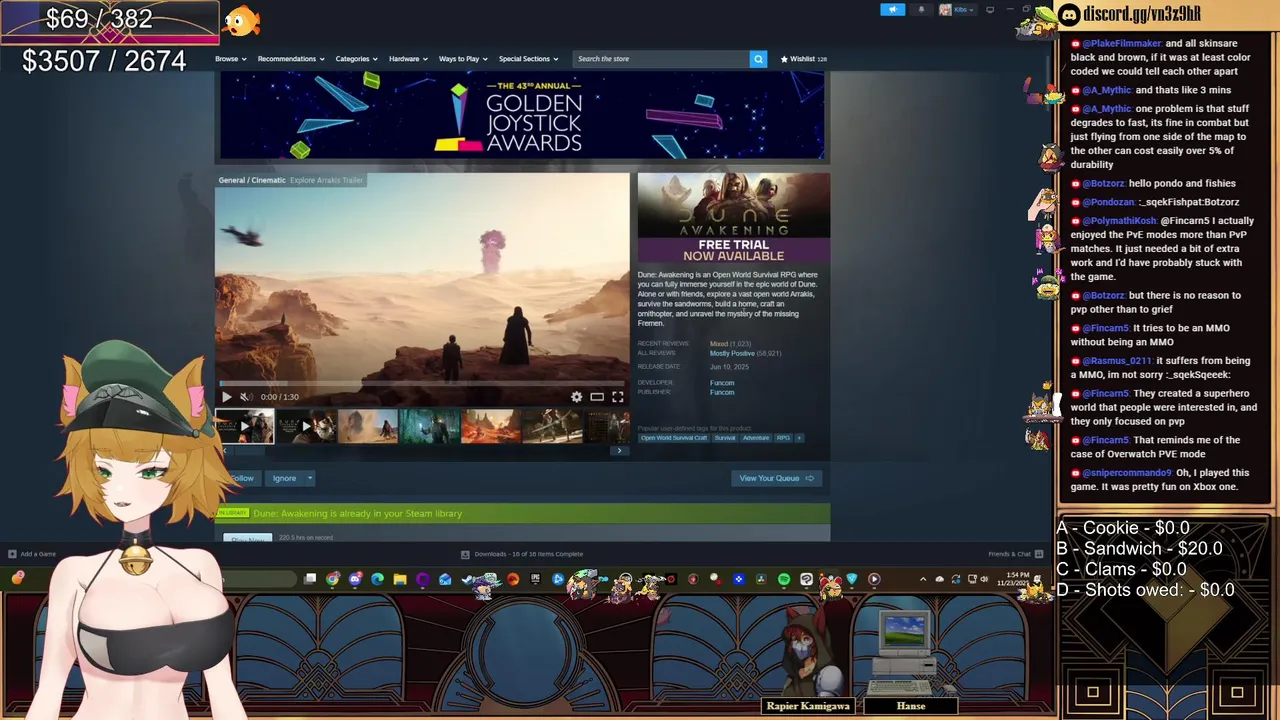This screenshot has width=1280, height=720.
Task: Click the Ignore button
Action: coord(284,478)
